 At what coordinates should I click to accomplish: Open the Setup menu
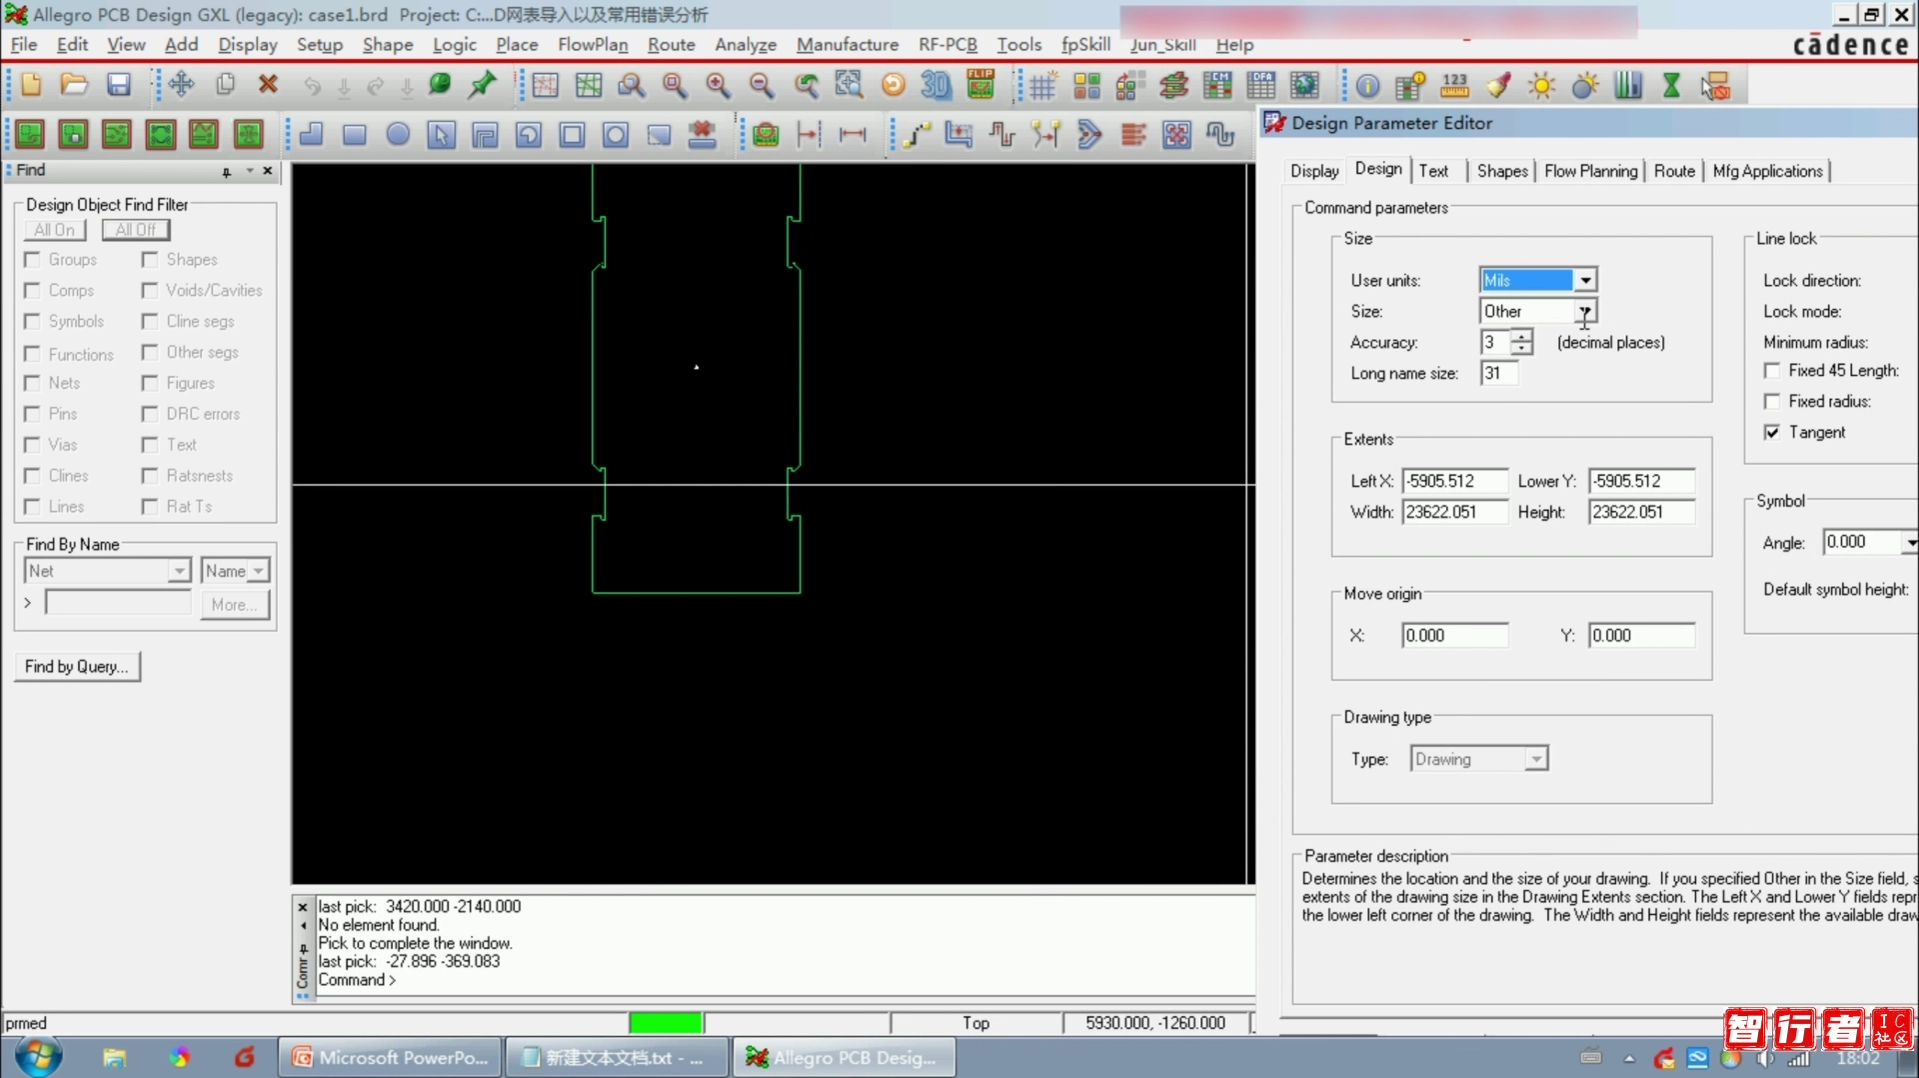319,45
